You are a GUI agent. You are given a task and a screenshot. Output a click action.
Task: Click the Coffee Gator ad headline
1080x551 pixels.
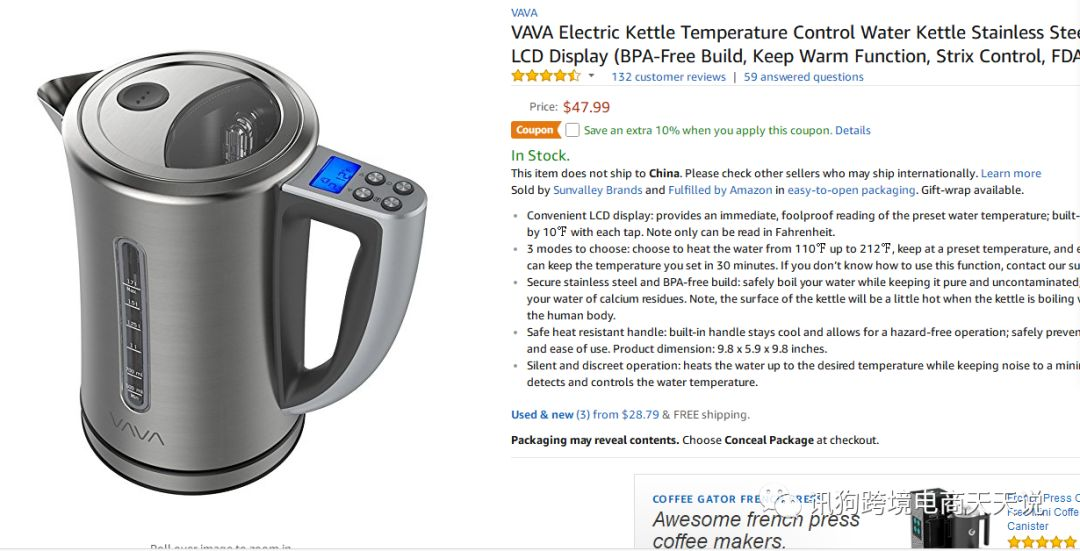(756, 529)
